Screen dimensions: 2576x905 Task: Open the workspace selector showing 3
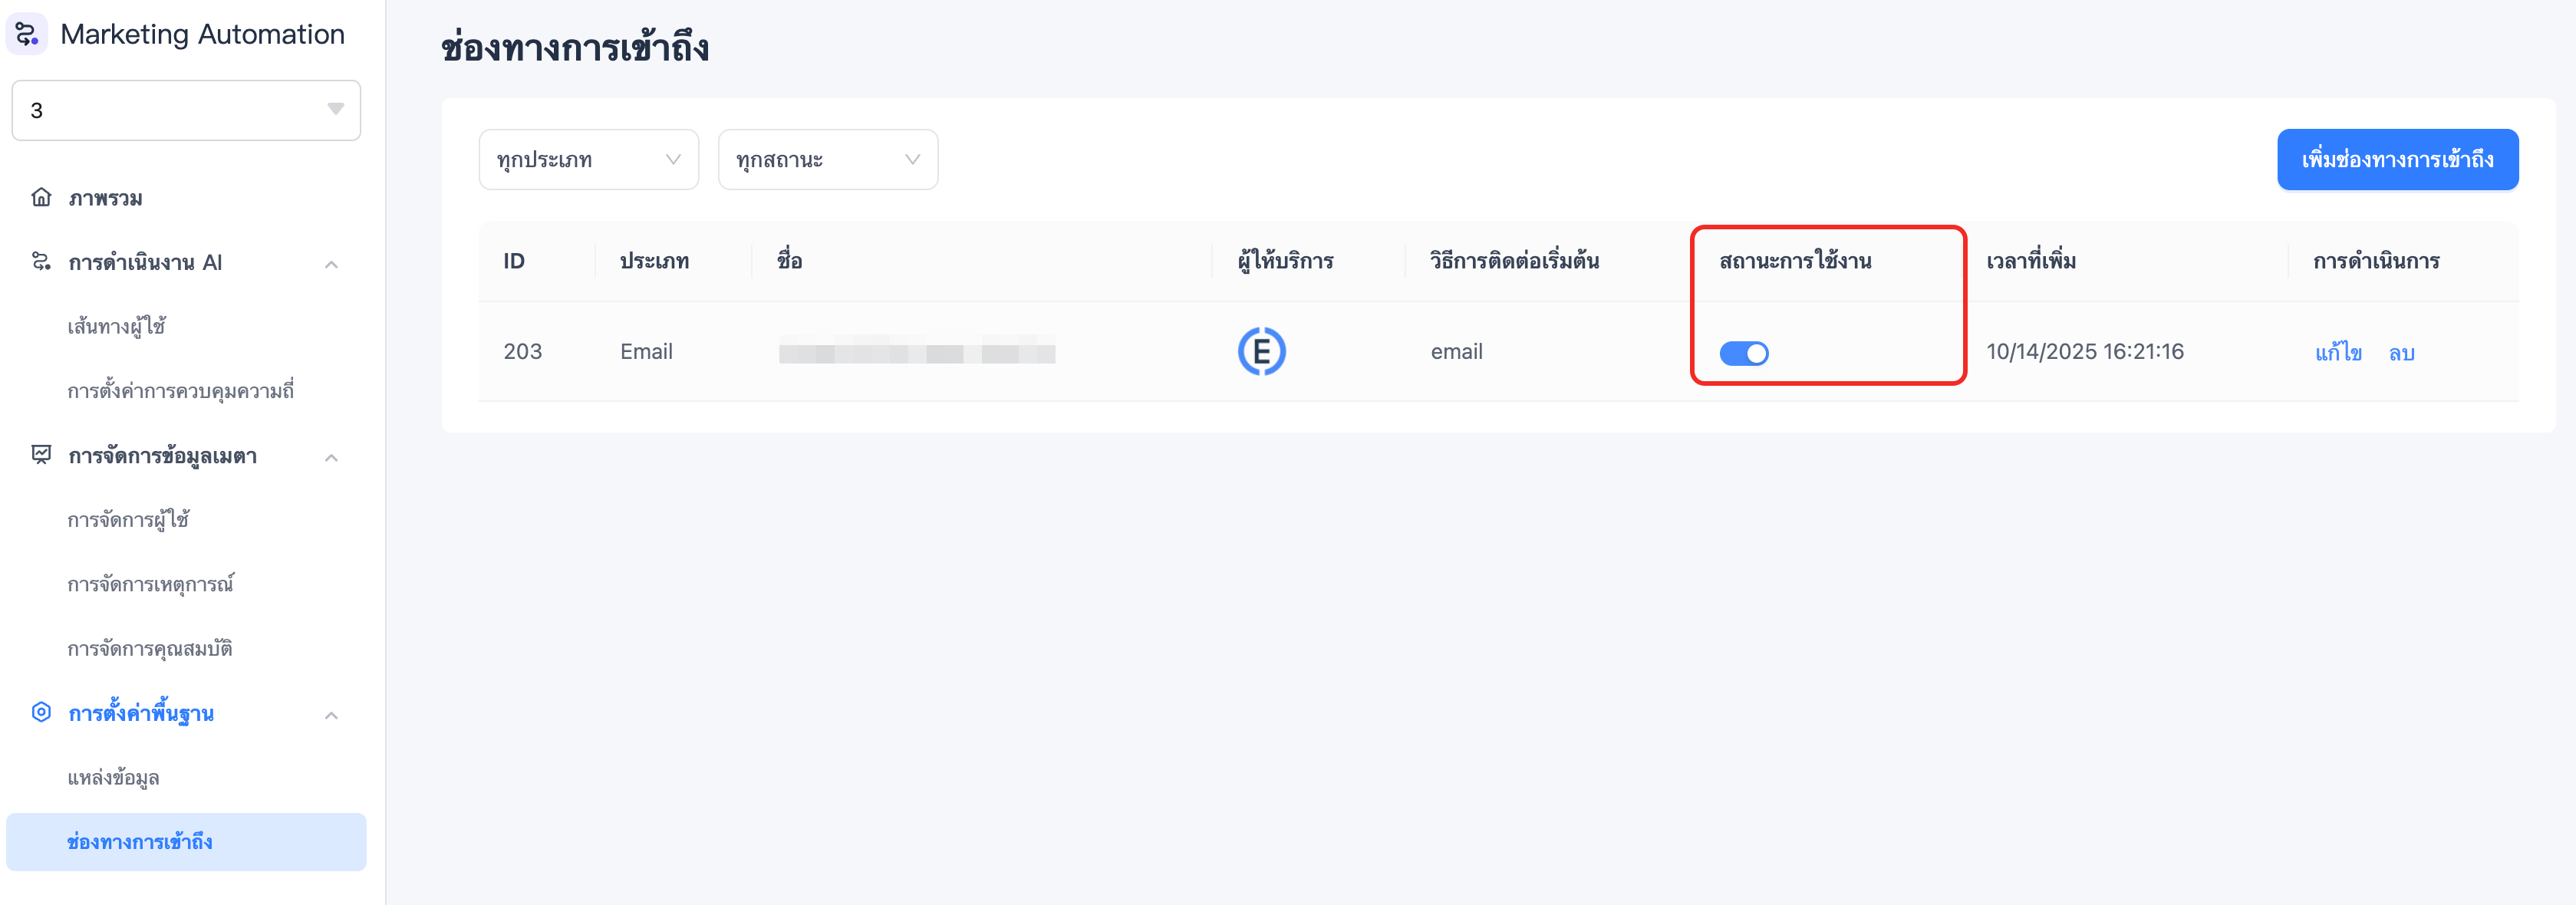(x=186, y=110)
